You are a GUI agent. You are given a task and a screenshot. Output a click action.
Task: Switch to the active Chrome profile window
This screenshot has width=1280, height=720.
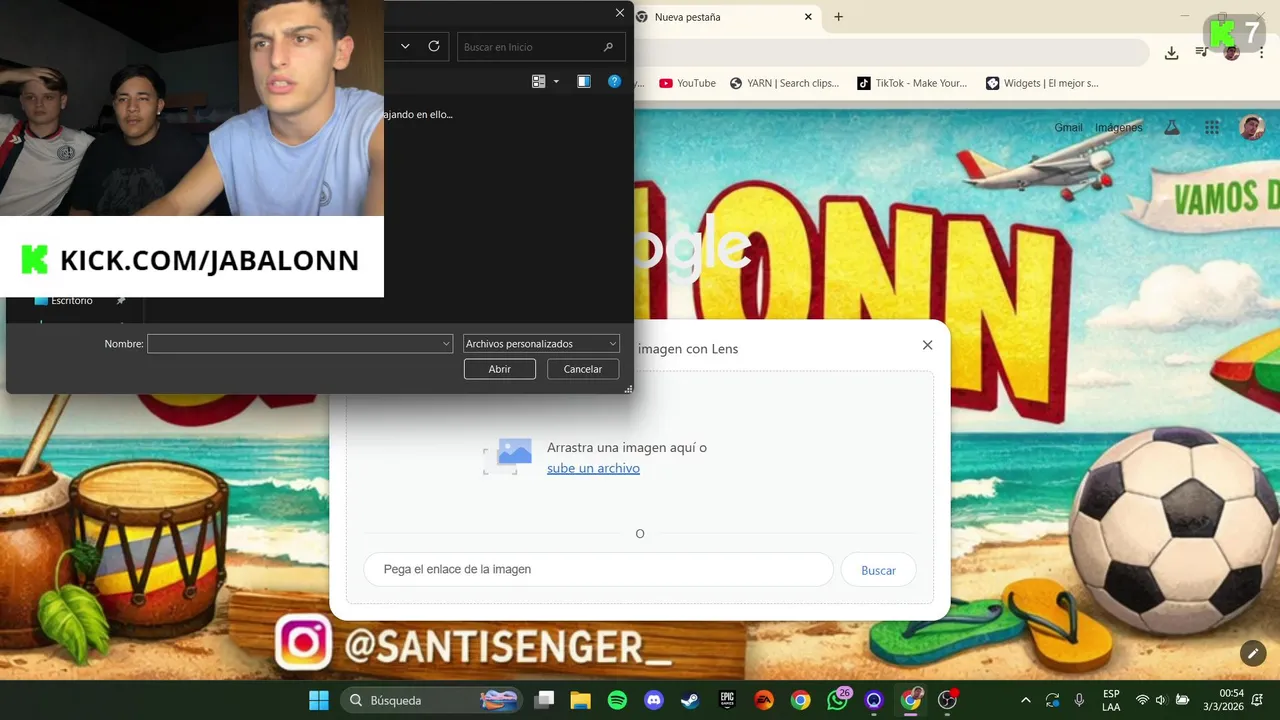tap(911, 700)
